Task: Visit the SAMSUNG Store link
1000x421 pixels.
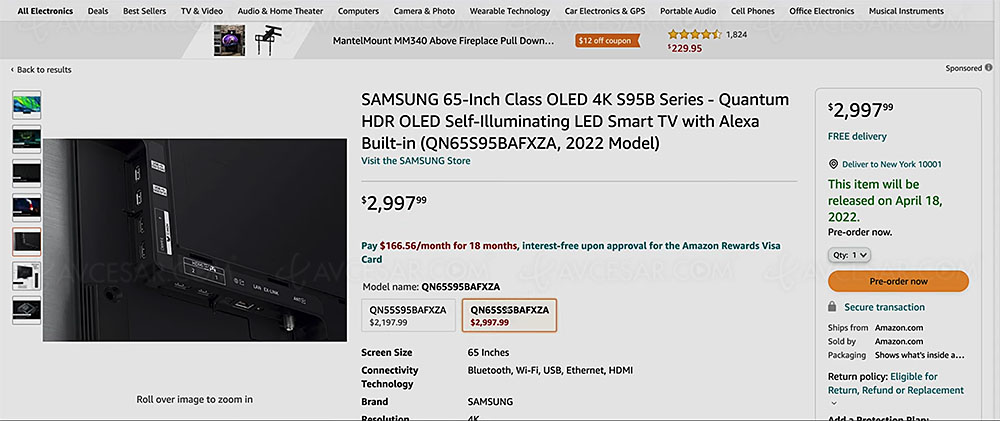Action: point(416,161)
